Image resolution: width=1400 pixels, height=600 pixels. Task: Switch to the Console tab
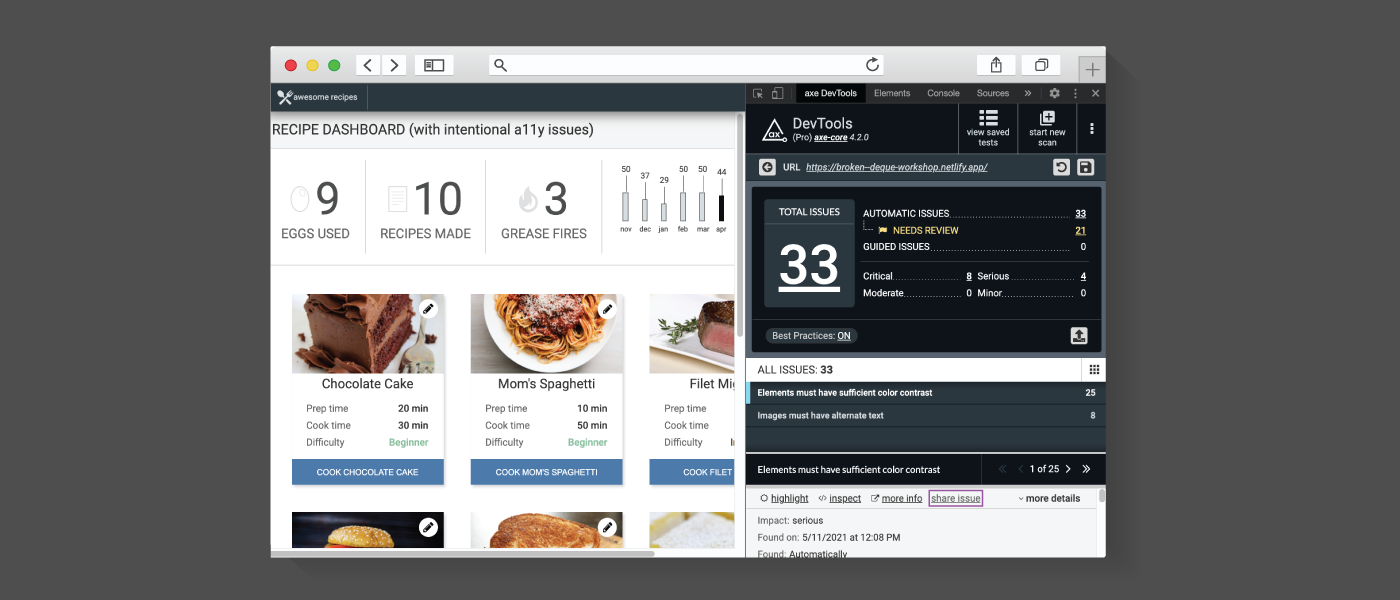click(942, 93)
